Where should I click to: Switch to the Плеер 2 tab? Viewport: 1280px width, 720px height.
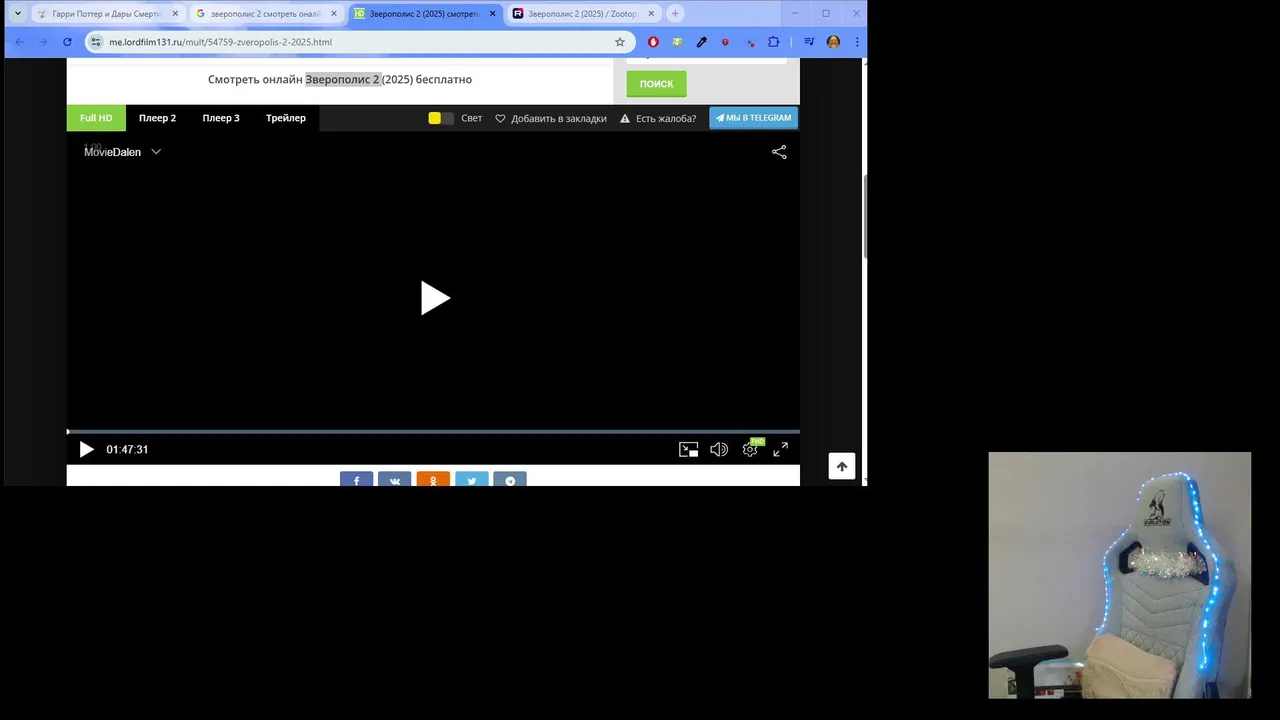point(157,118)
